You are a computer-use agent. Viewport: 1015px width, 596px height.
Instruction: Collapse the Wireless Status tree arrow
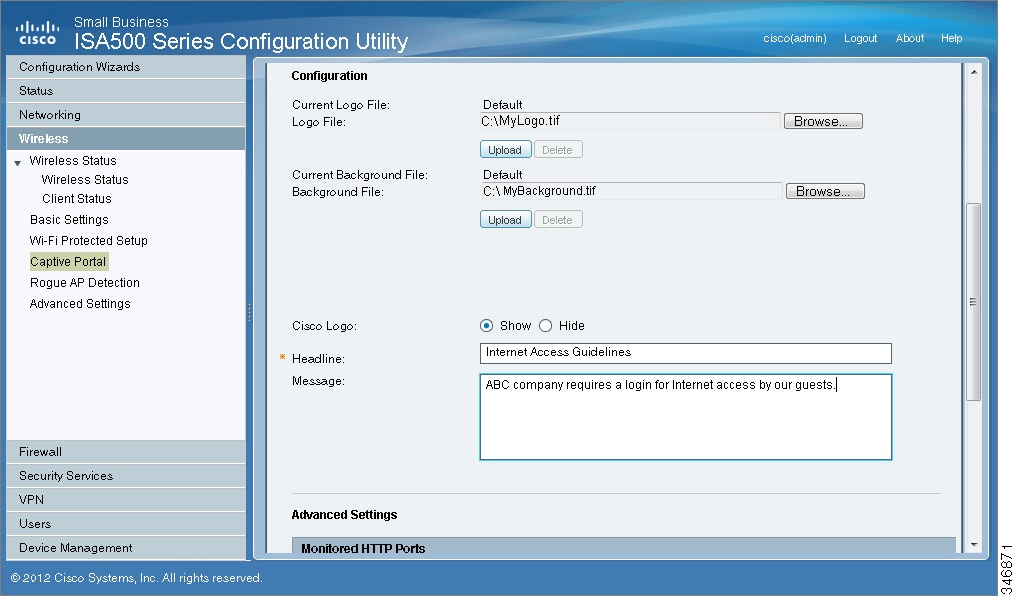[17, 163]
